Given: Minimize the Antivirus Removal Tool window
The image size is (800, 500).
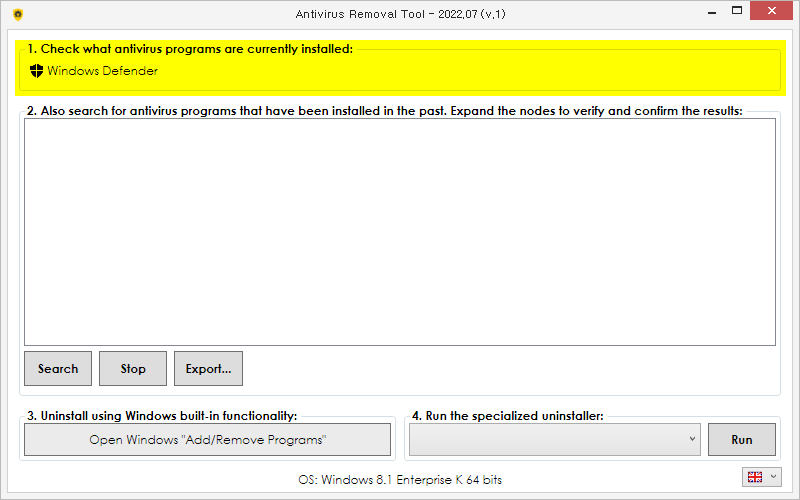Looking at the screenshot, I should (712, 11).
